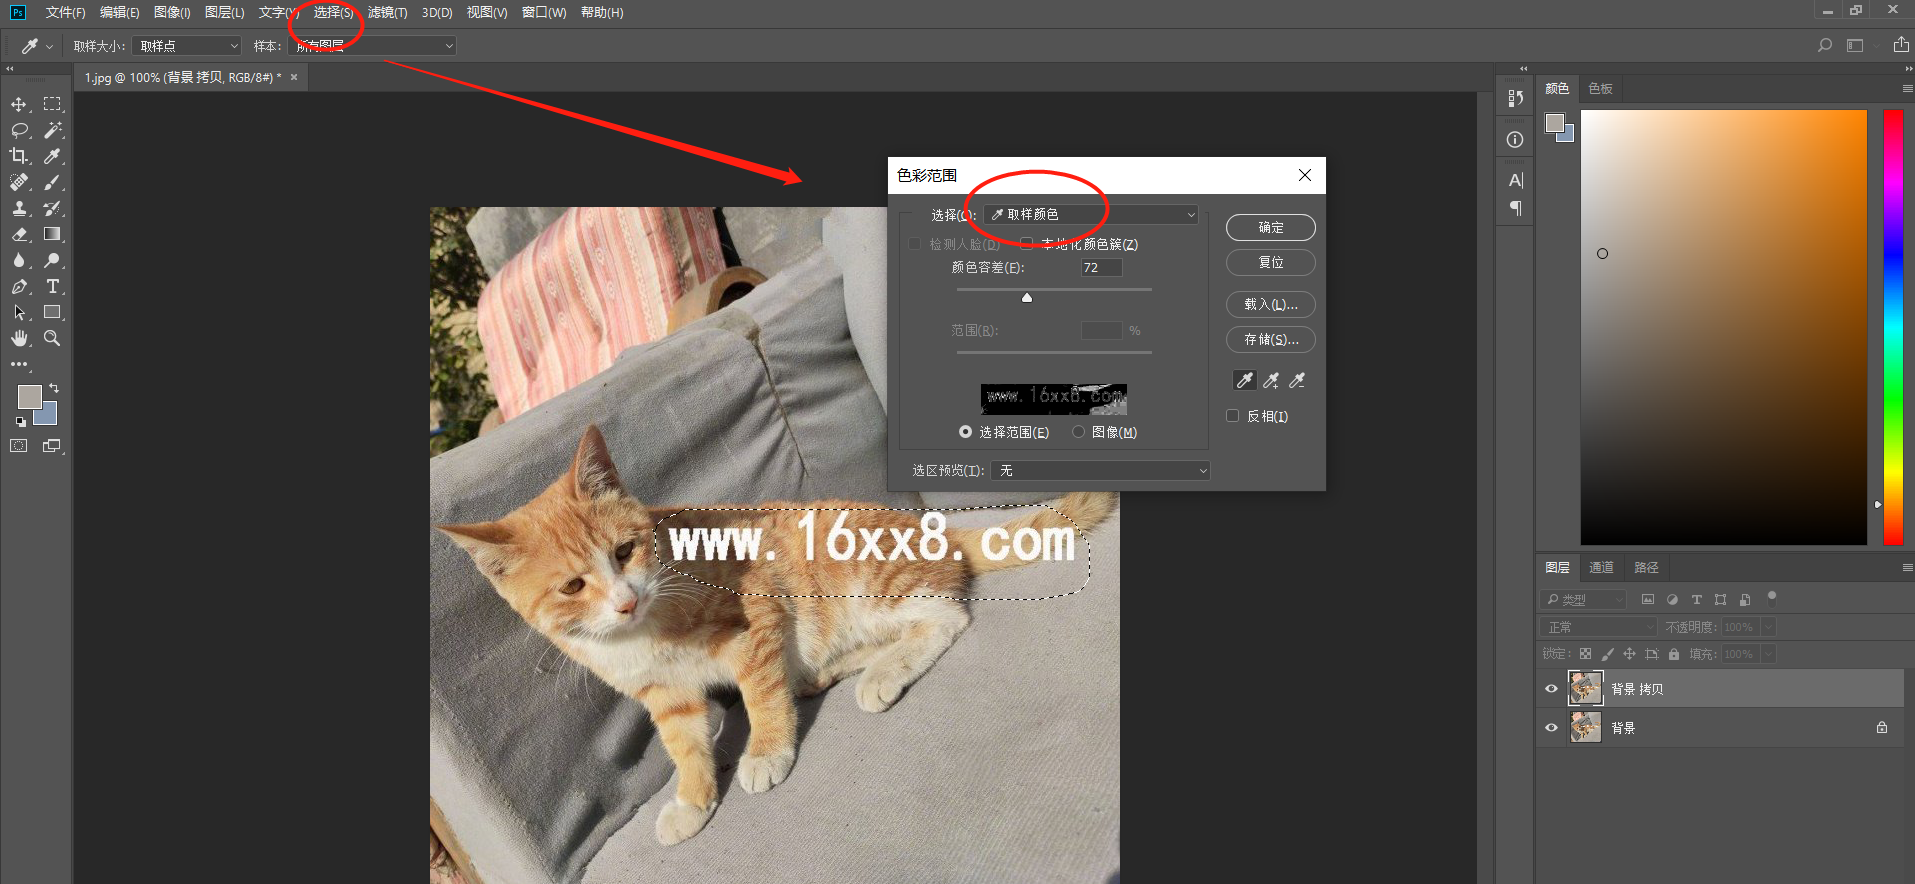Switch to the 色板 tab
This screenshot has width=1915, height=884.
(x=1600, y=89)
